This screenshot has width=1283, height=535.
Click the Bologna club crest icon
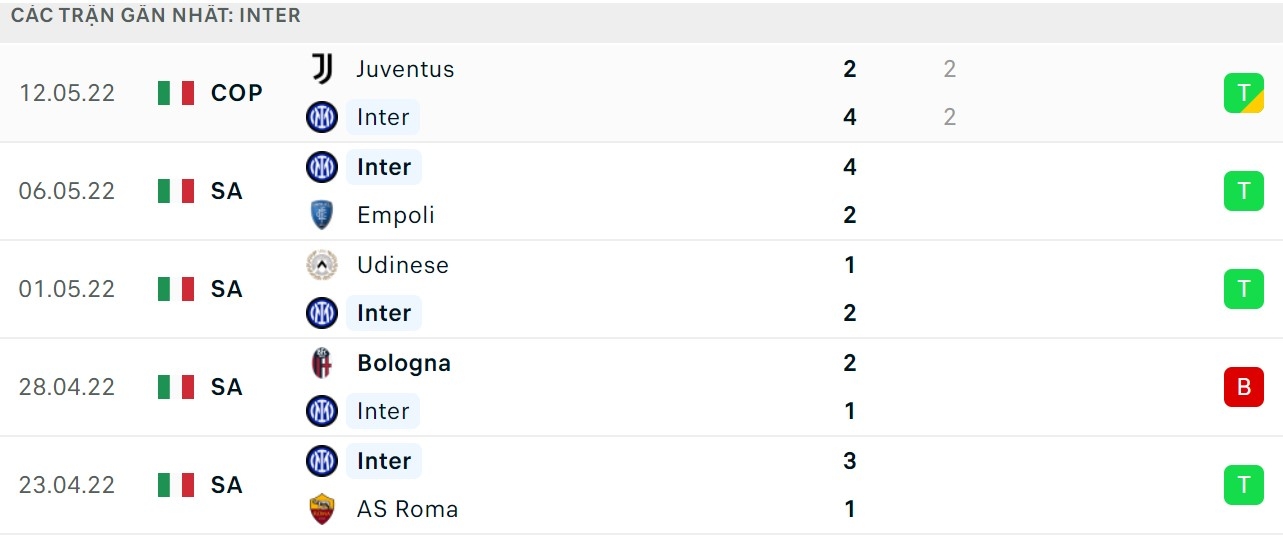321,363
